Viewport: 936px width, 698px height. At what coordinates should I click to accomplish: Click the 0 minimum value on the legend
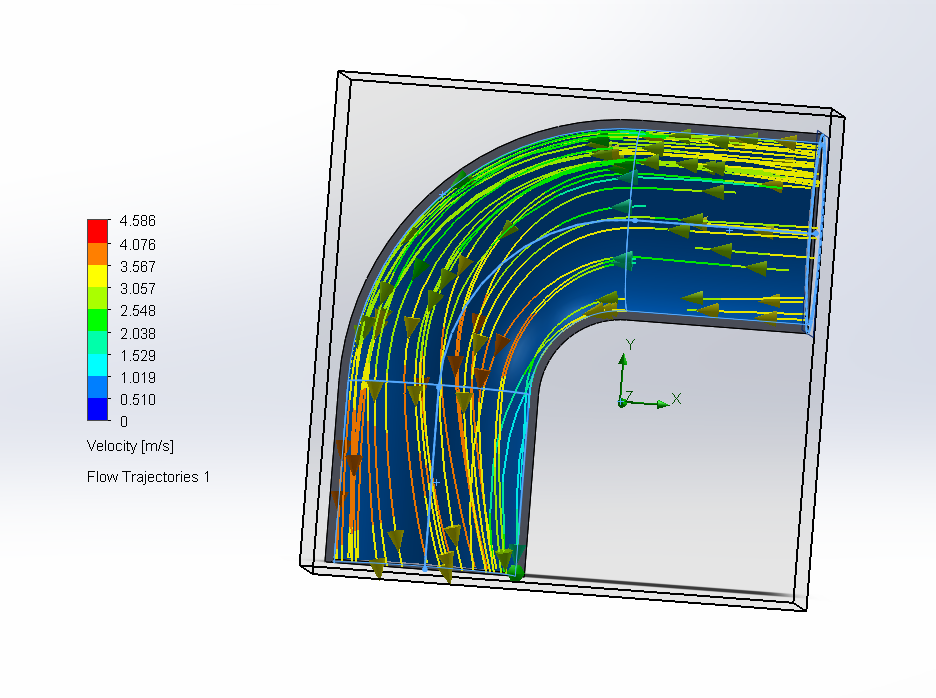coord(124,421)
